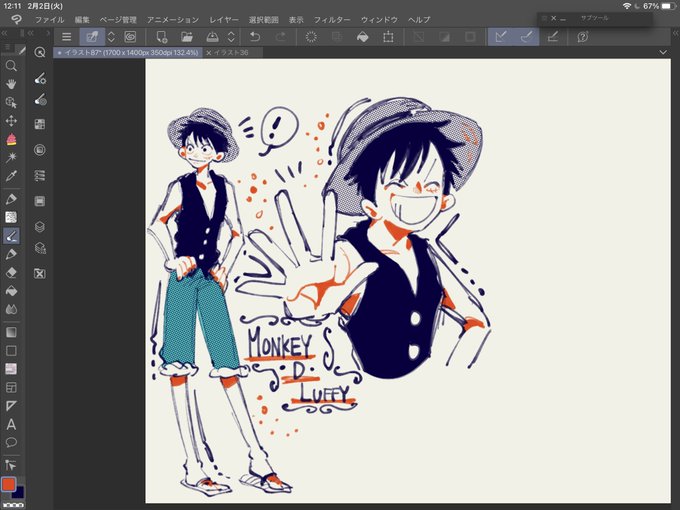This screenshot has height=510, width=680.
Task: Click the Scale/Rotate transform icon
Action: click(x=388, y=37)
